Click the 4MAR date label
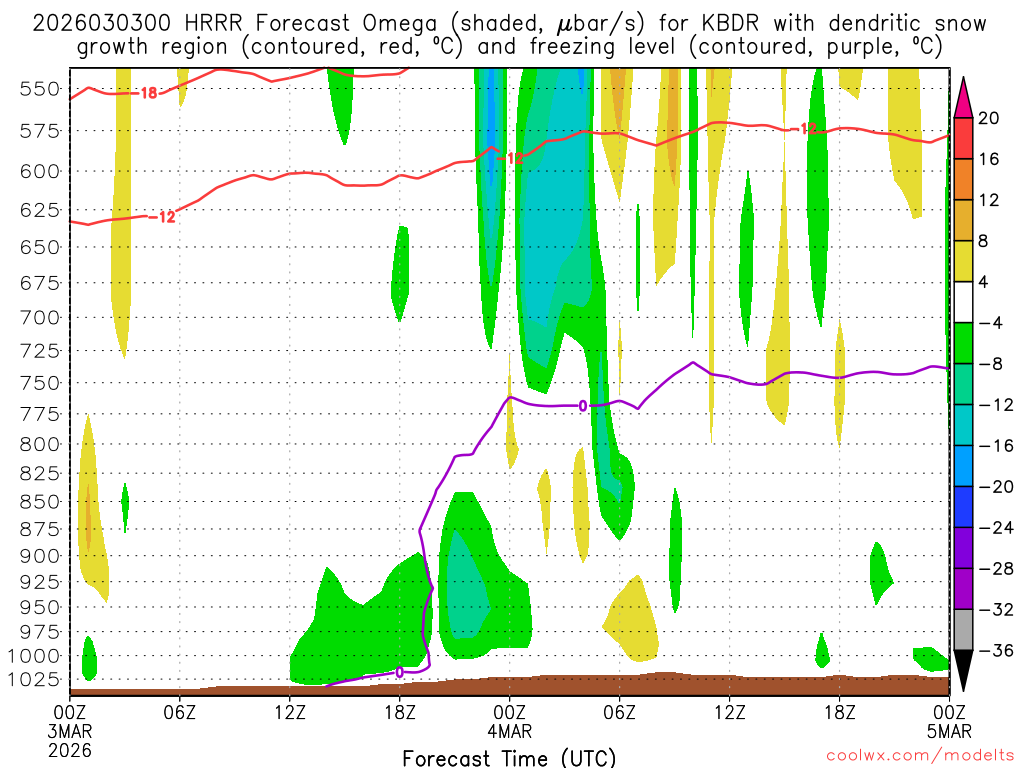Viewport: 1024px width, 768px height. (x=509, y=731)
